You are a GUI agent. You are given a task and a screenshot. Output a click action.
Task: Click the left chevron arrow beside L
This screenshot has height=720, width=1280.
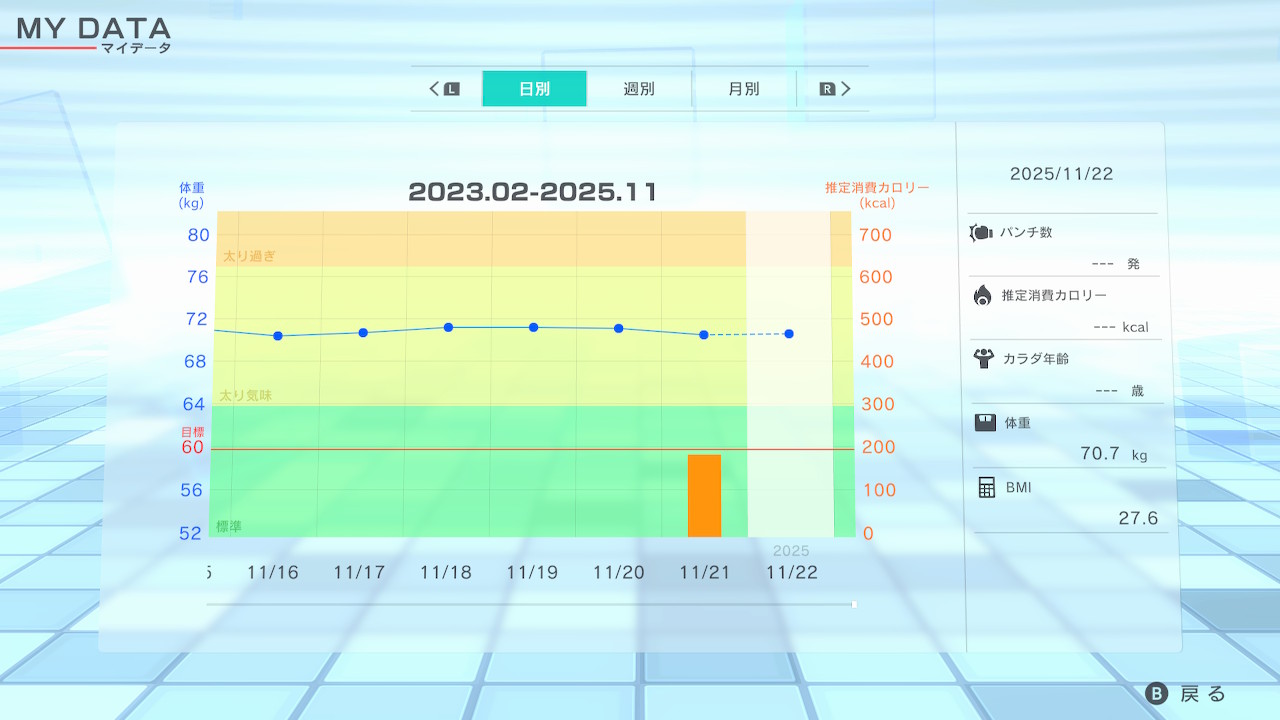[434, 89]
